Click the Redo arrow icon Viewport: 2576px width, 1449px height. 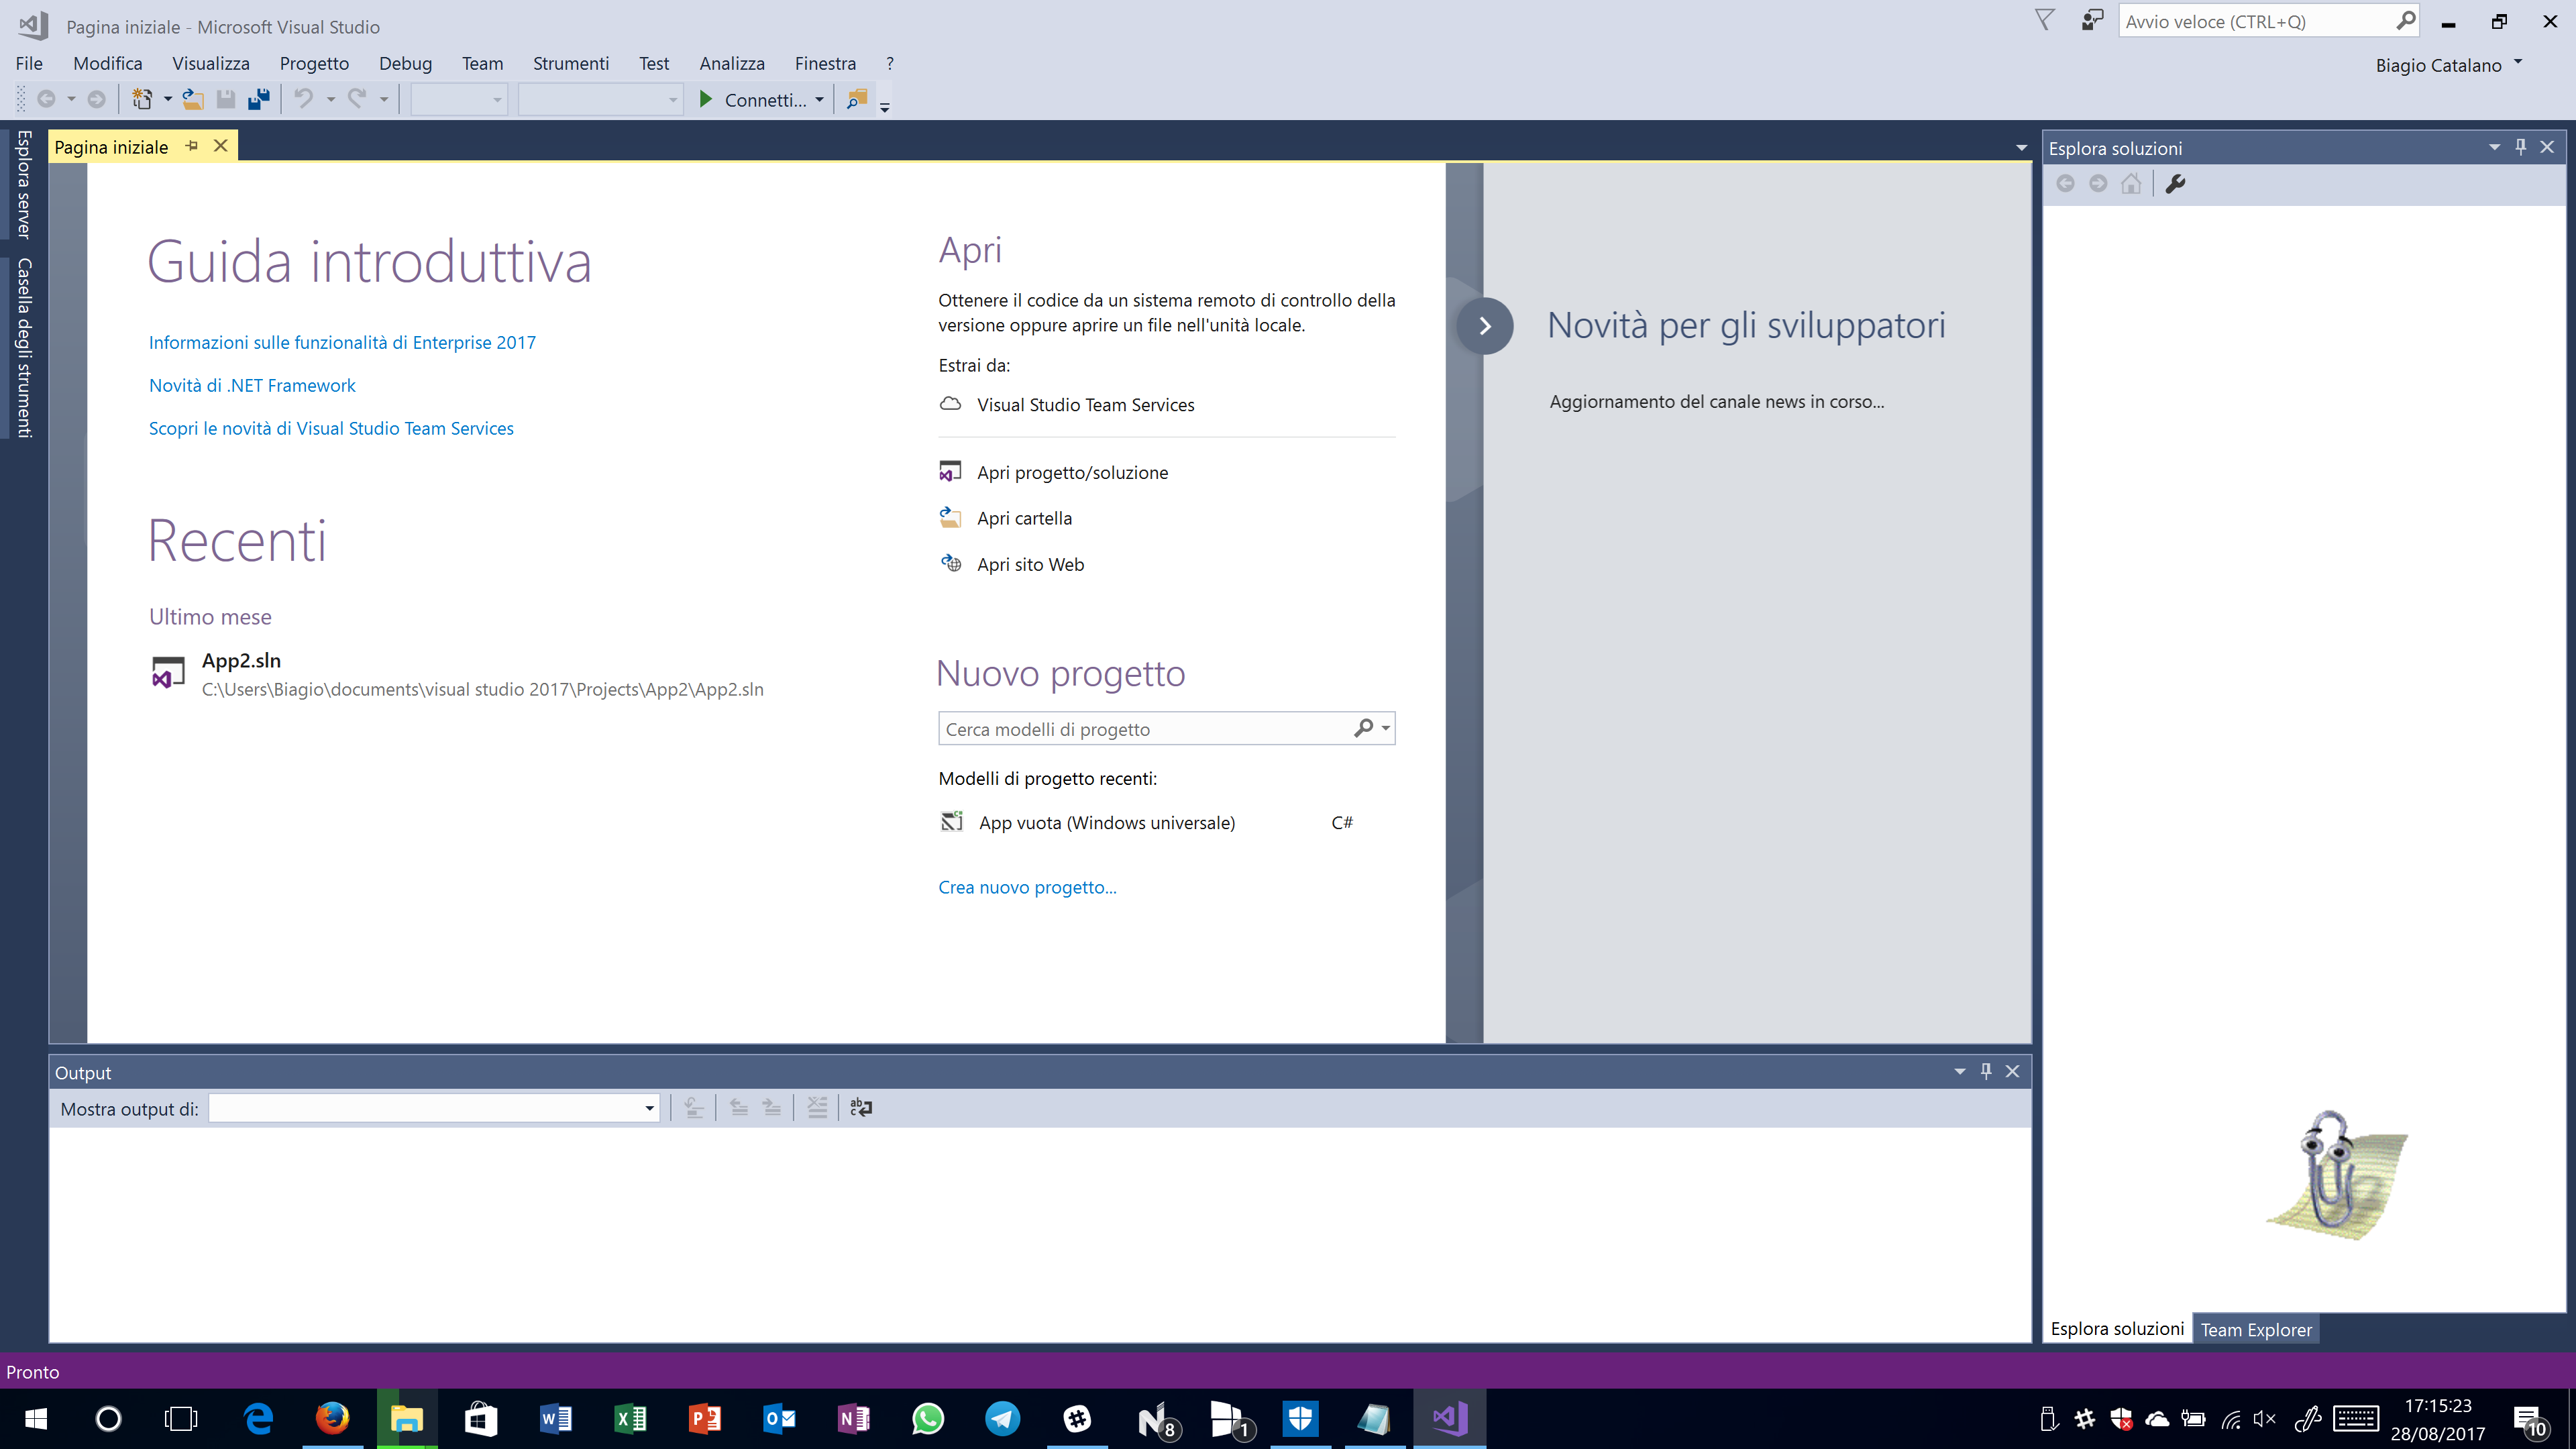[357, 99]
